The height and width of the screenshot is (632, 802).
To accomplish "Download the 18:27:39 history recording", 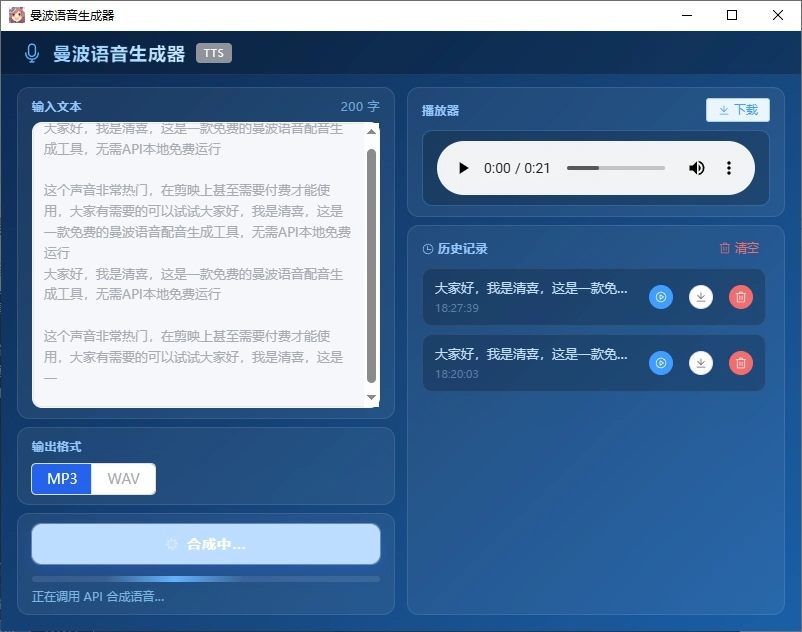I will pyautogui.click(x=701, y=297).
